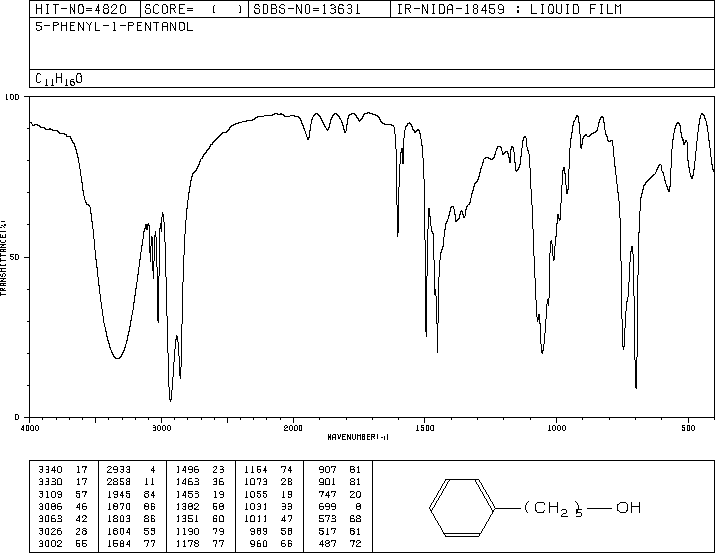Image resolution: width=715 pixels, height=553 pixels.
Task: Select peak table entry 3340
Action: click(x=50, y=469)
